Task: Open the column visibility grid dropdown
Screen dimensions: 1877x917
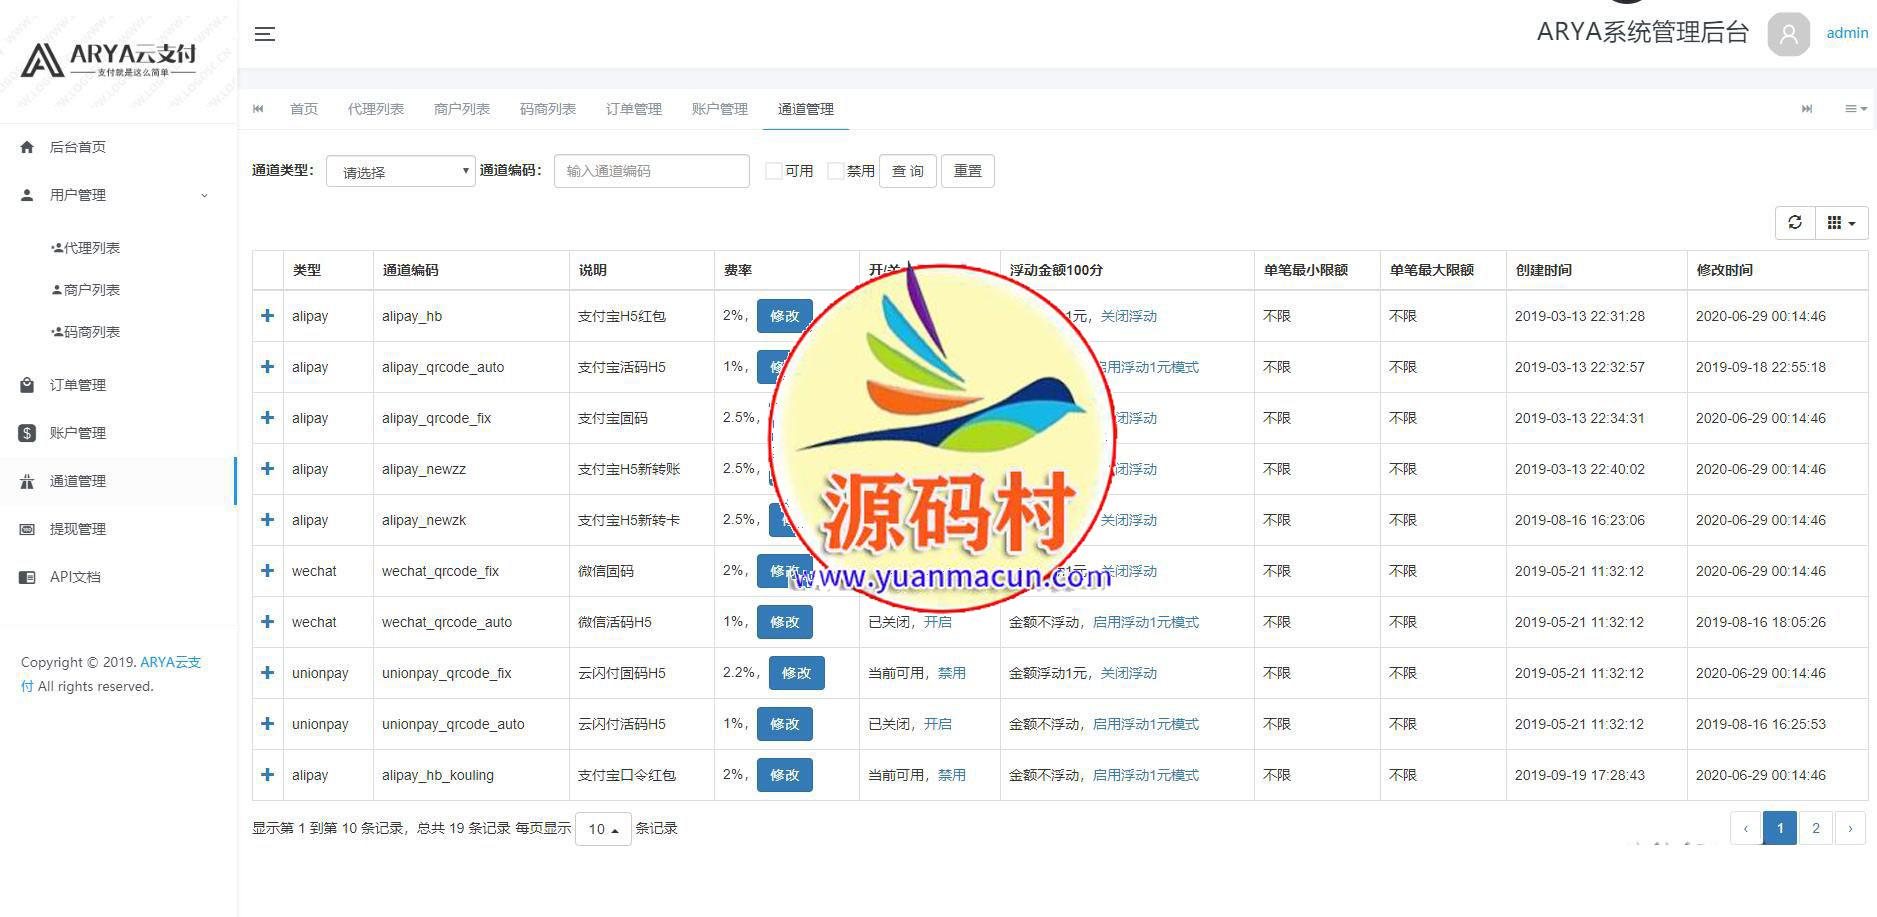Action: [1840, 223]
